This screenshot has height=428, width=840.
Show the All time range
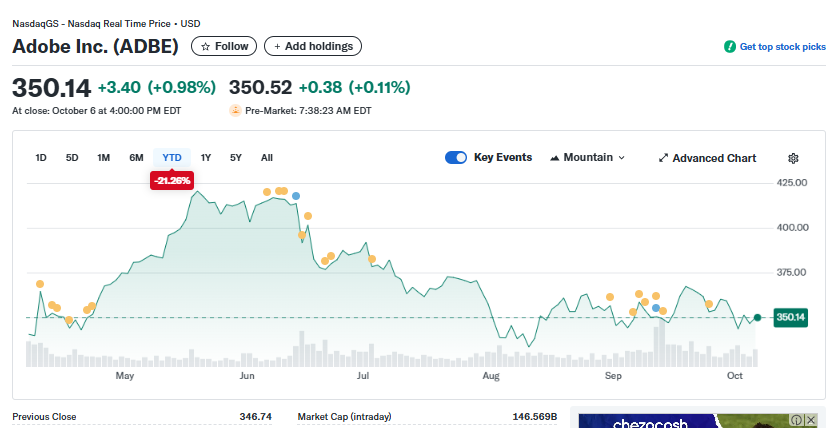(x=267, y=158)
